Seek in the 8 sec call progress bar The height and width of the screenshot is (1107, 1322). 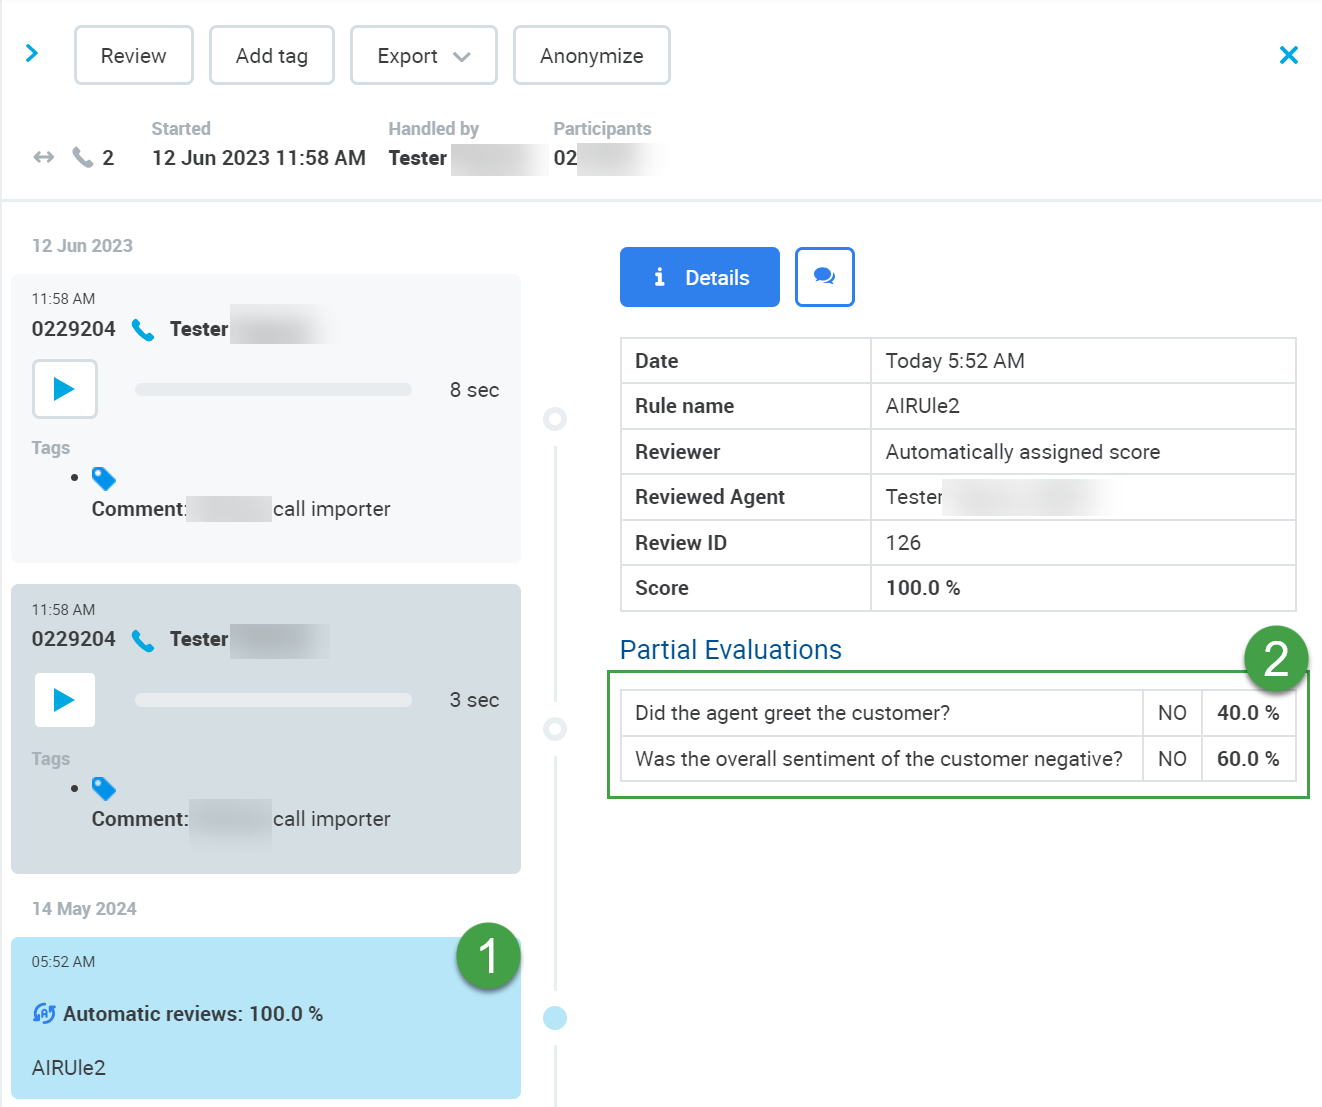pos(273,390)
